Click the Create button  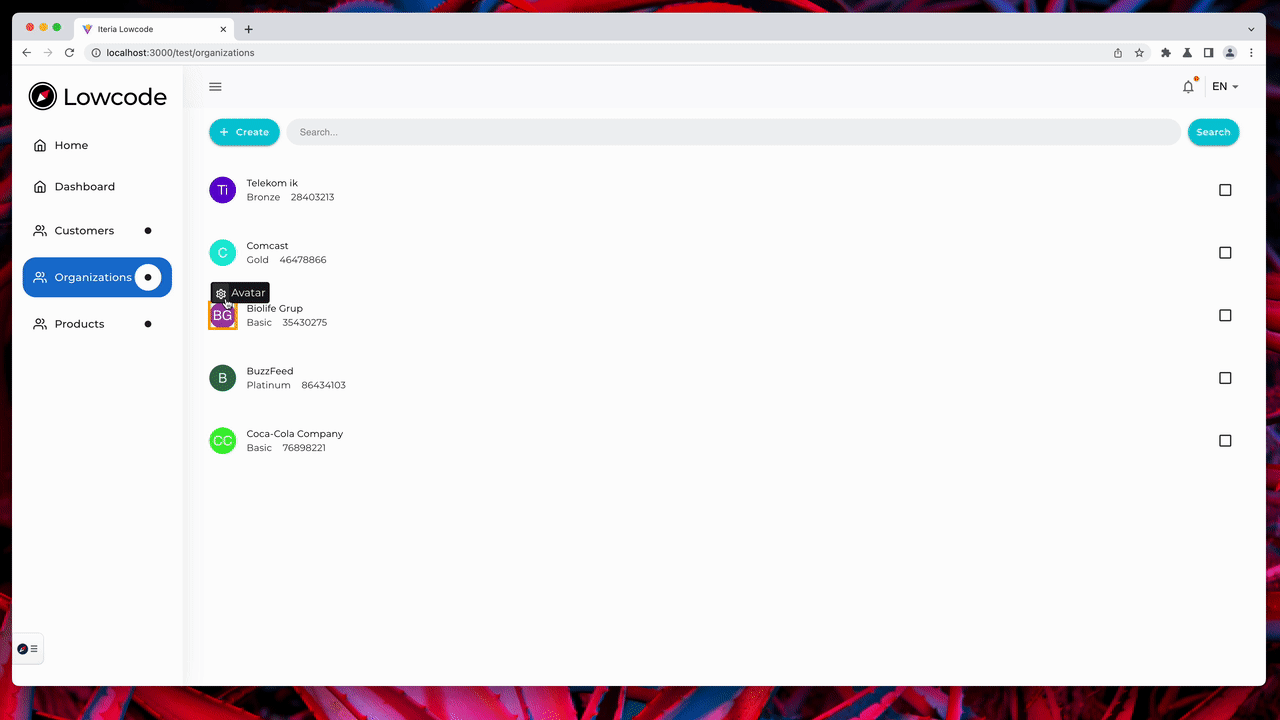point(244,132)
